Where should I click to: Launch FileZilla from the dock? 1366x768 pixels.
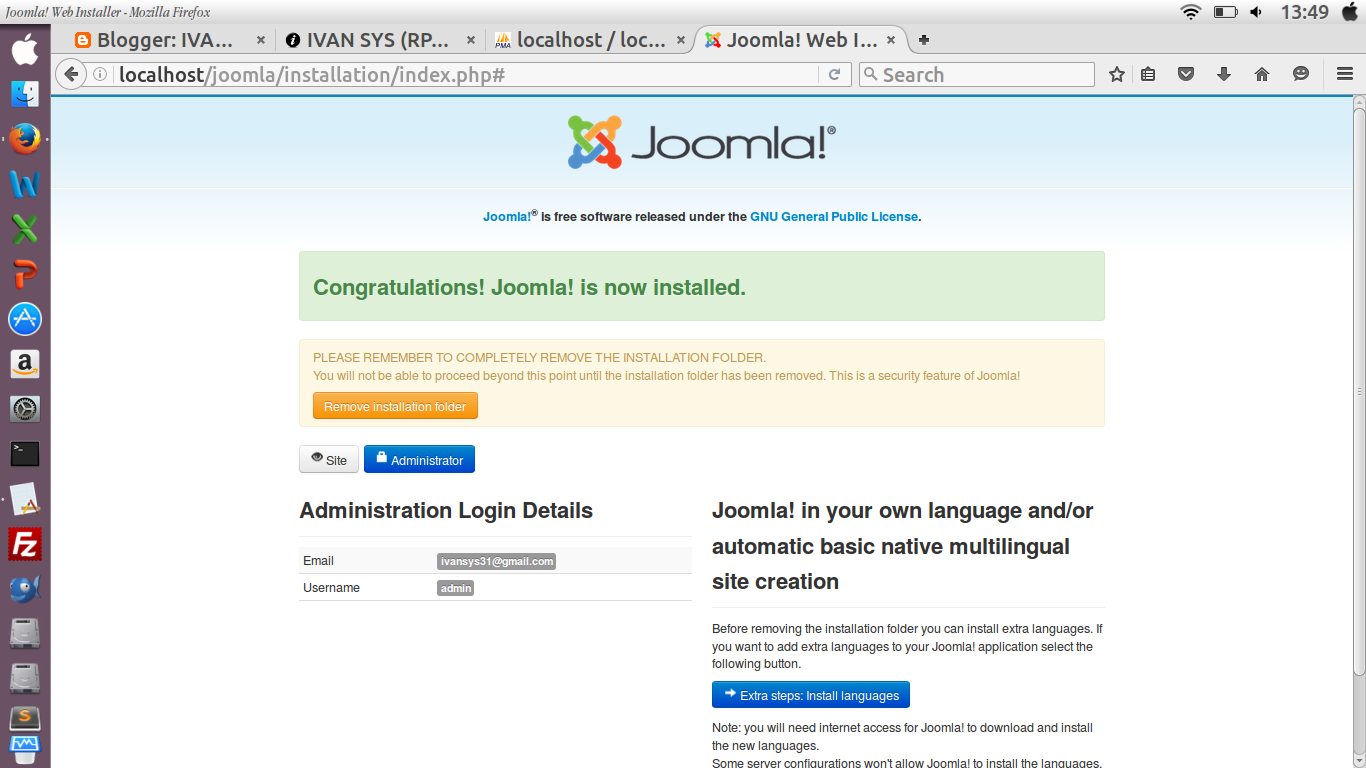[x=25, y=544]
